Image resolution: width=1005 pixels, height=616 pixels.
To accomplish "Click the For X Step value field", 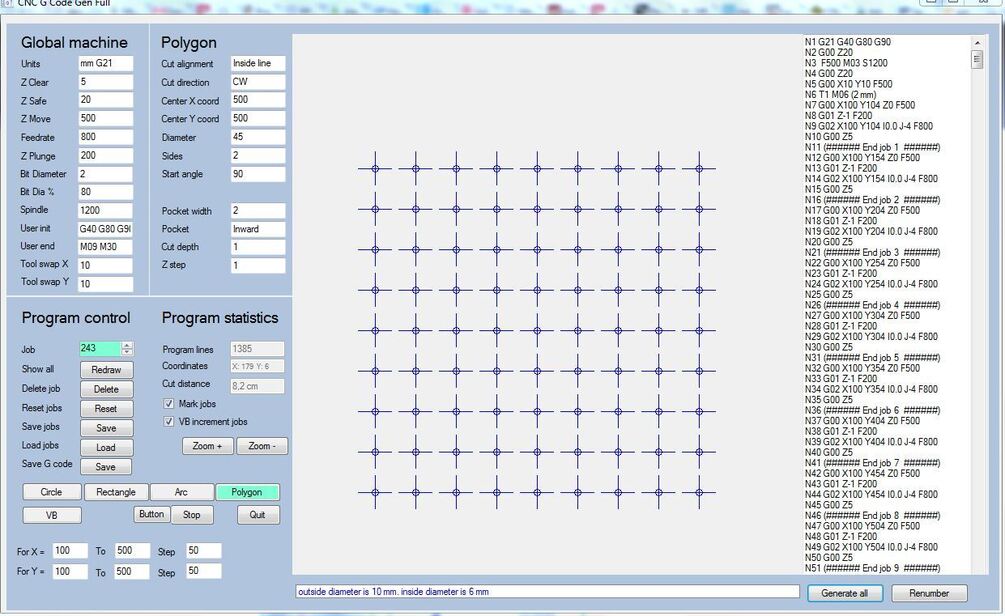I will [x=204, y=551].
